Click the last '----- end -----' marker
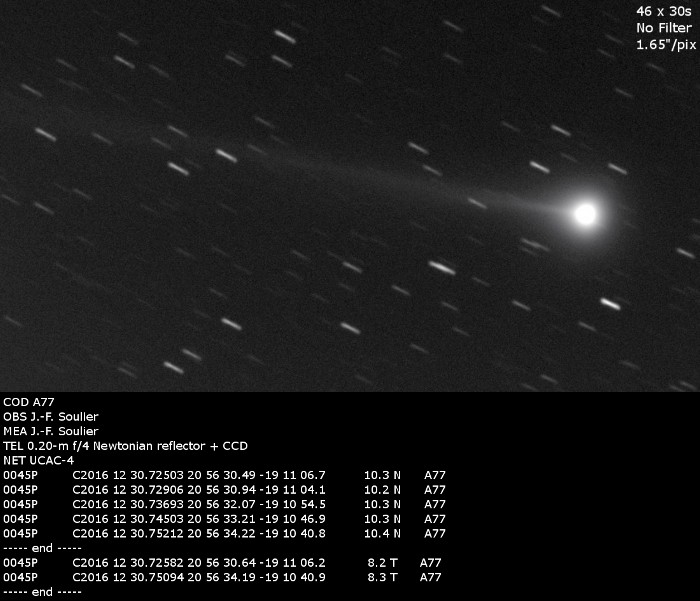 point(42,592)
